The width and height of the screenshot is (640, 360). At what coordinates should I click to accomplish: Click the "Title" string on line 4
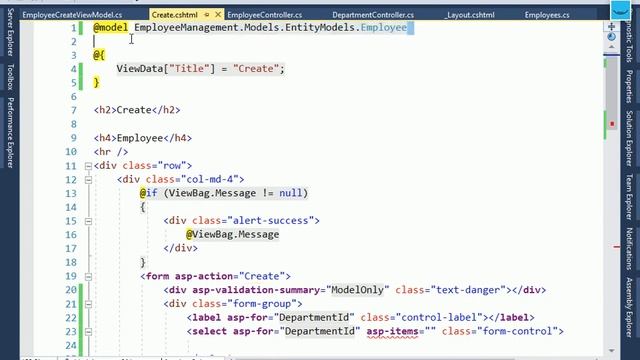pos(189,69)
